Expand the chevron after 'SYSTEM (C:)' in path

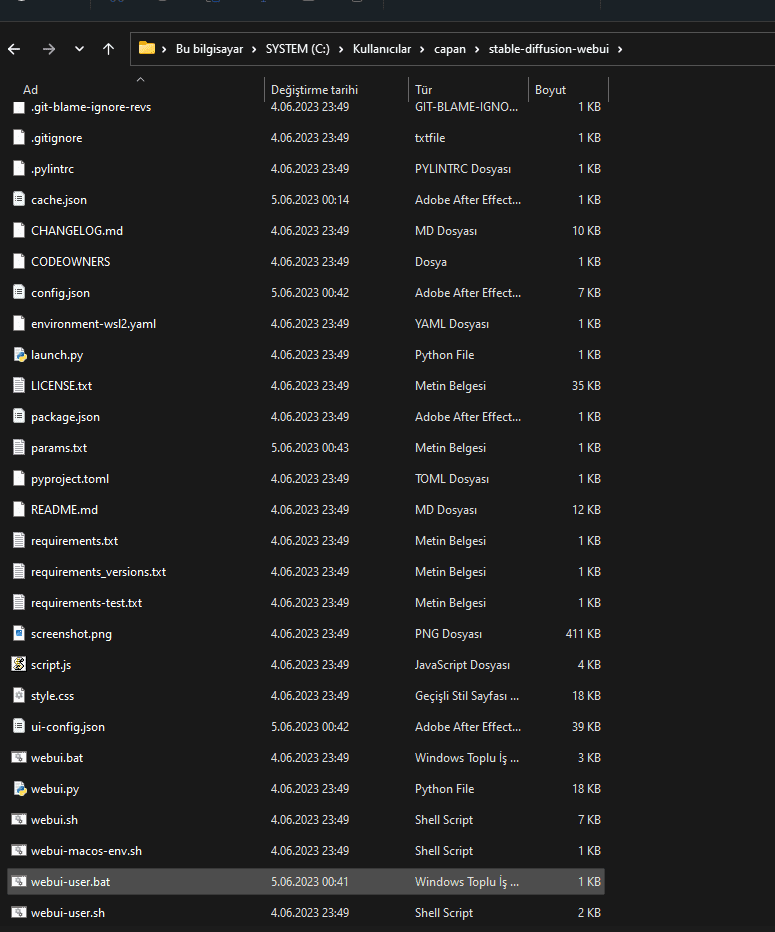pos(342,49)
